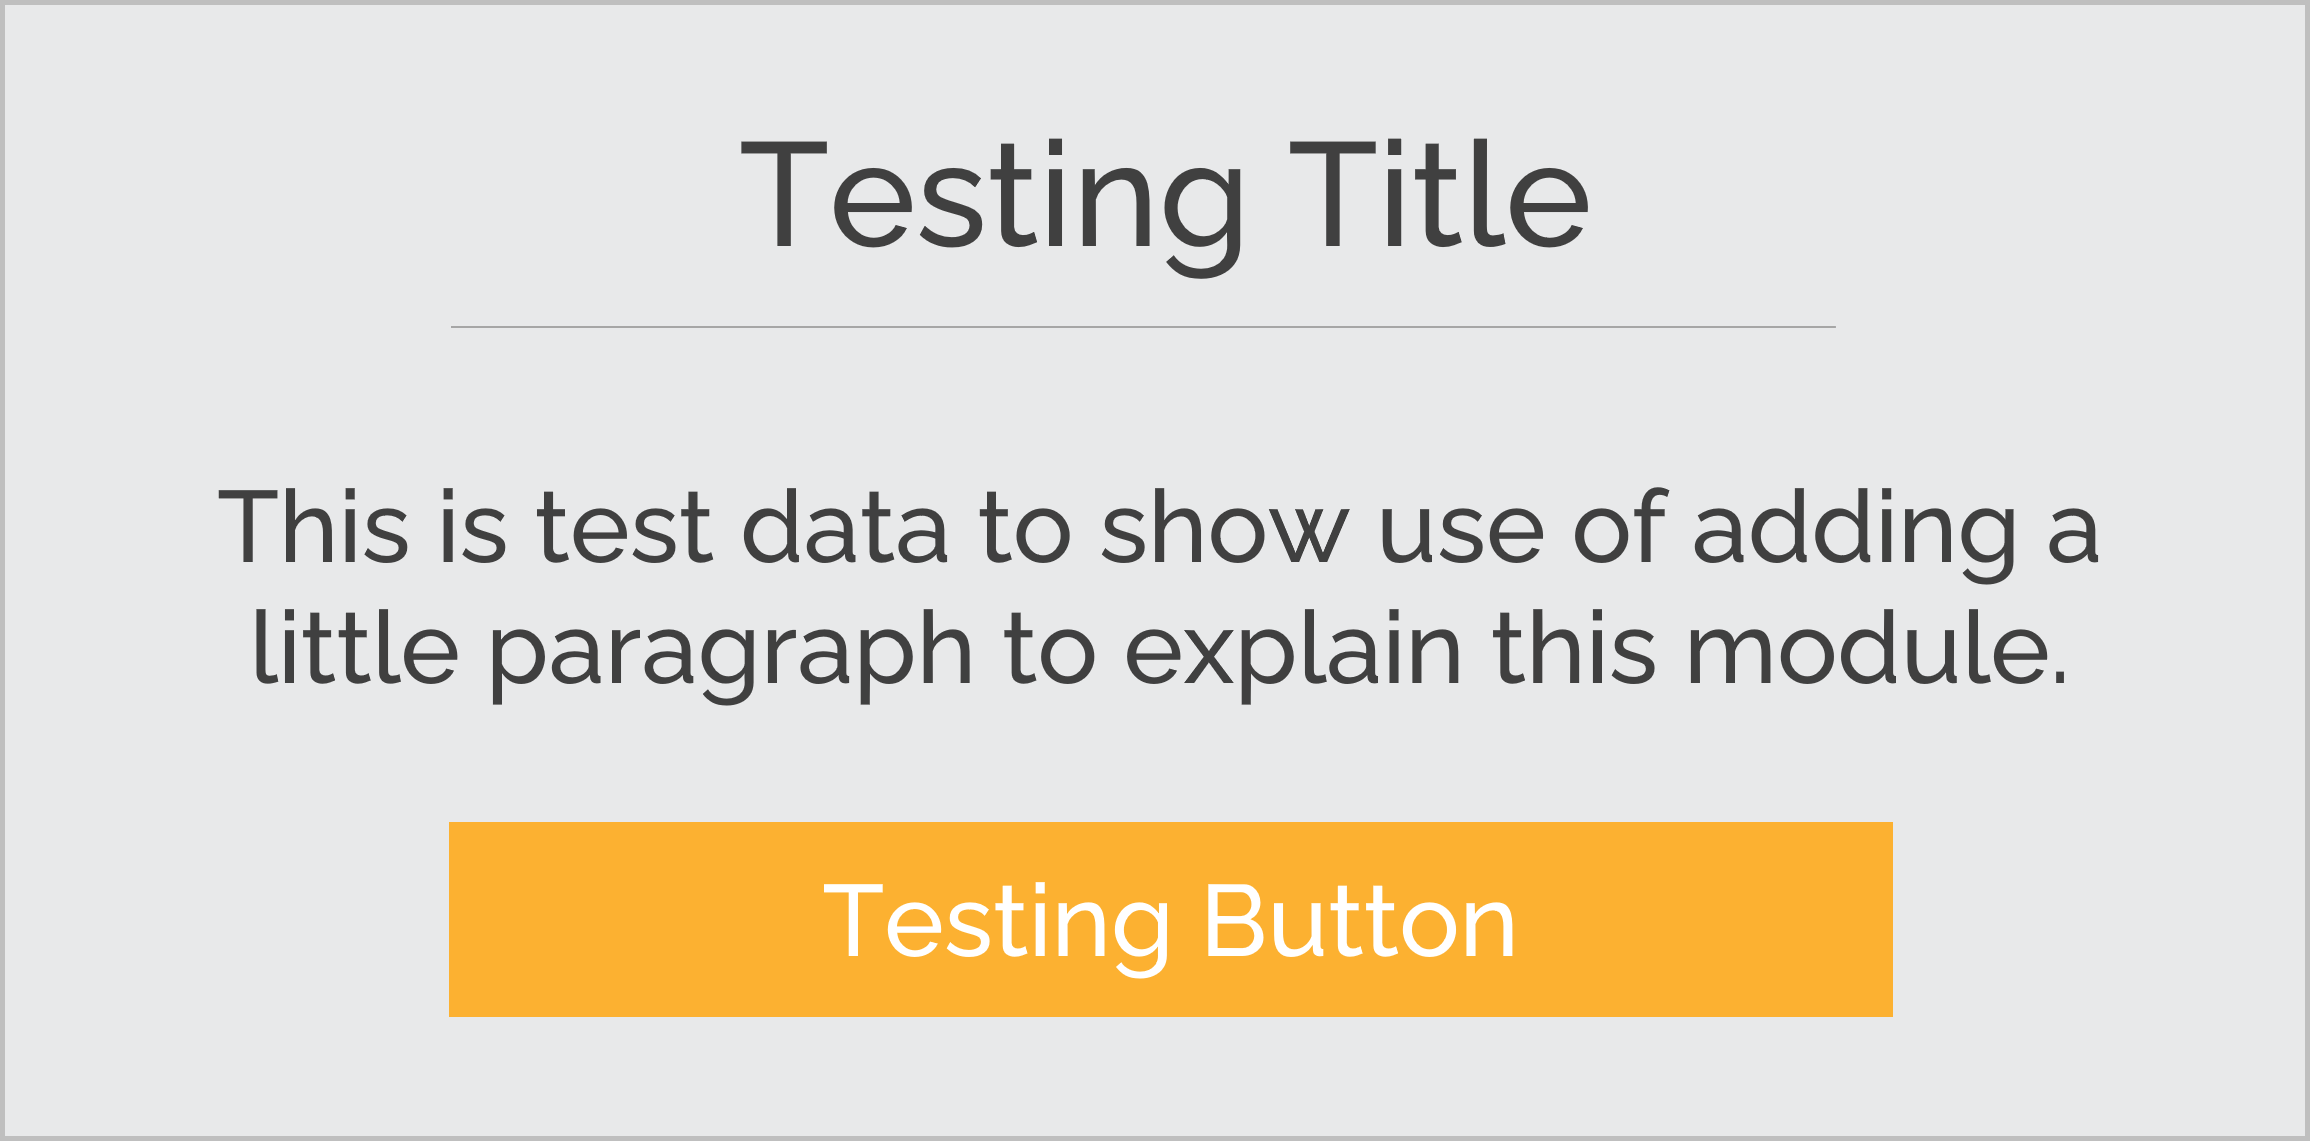Click the word "show" in the paragraph
This screenshot has width=2310, height=1141.
coord(1225,527)
